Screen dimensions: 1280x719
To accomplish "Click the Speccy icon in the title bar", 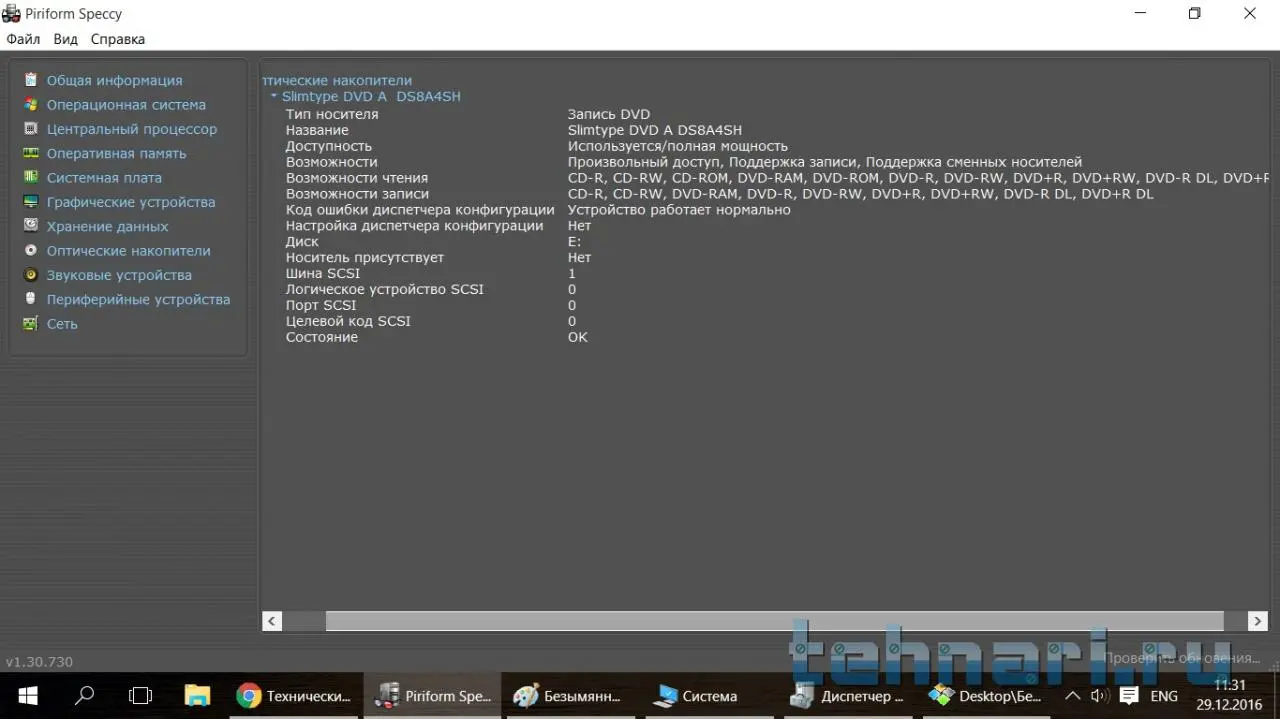I will [11, 14].
